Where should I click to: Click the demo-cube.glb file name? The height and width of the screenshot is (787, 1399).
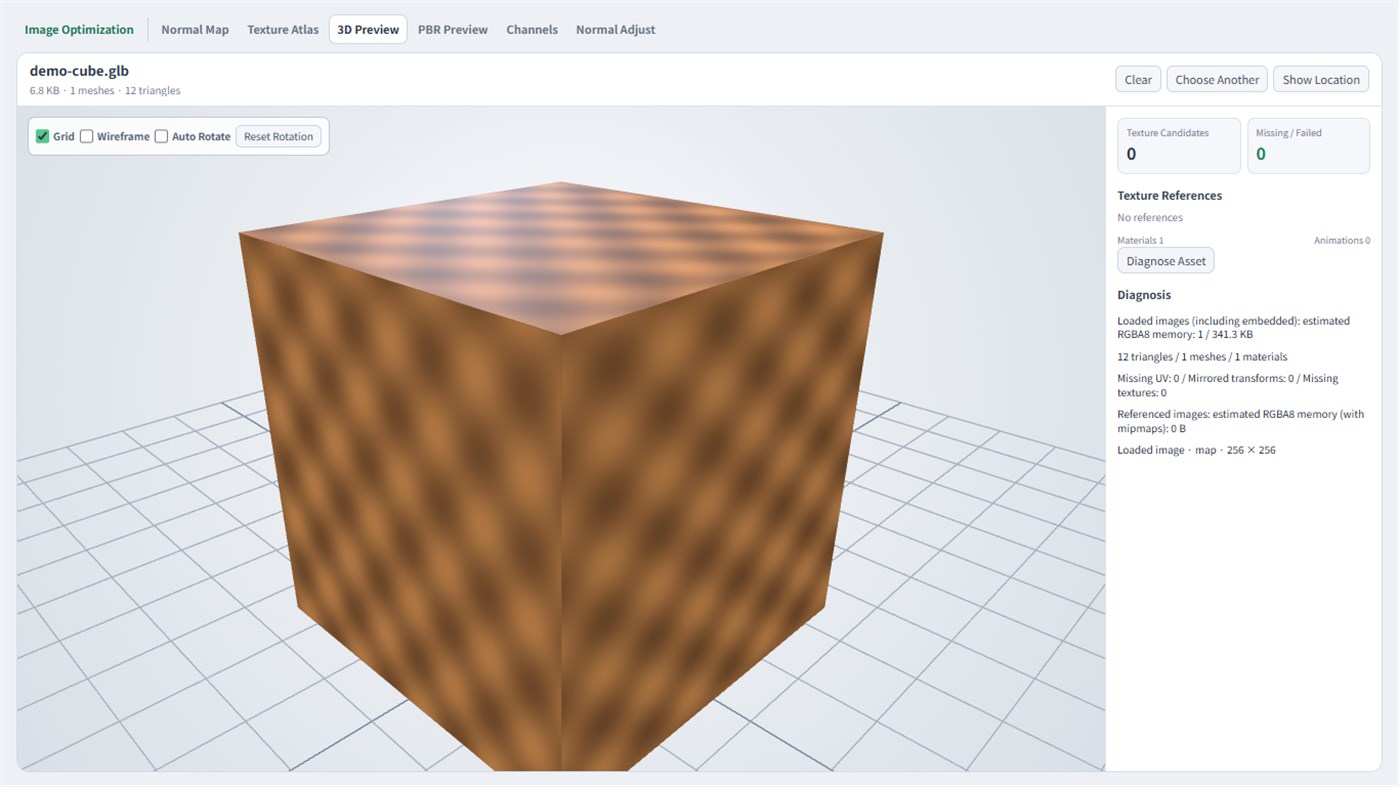79,71
